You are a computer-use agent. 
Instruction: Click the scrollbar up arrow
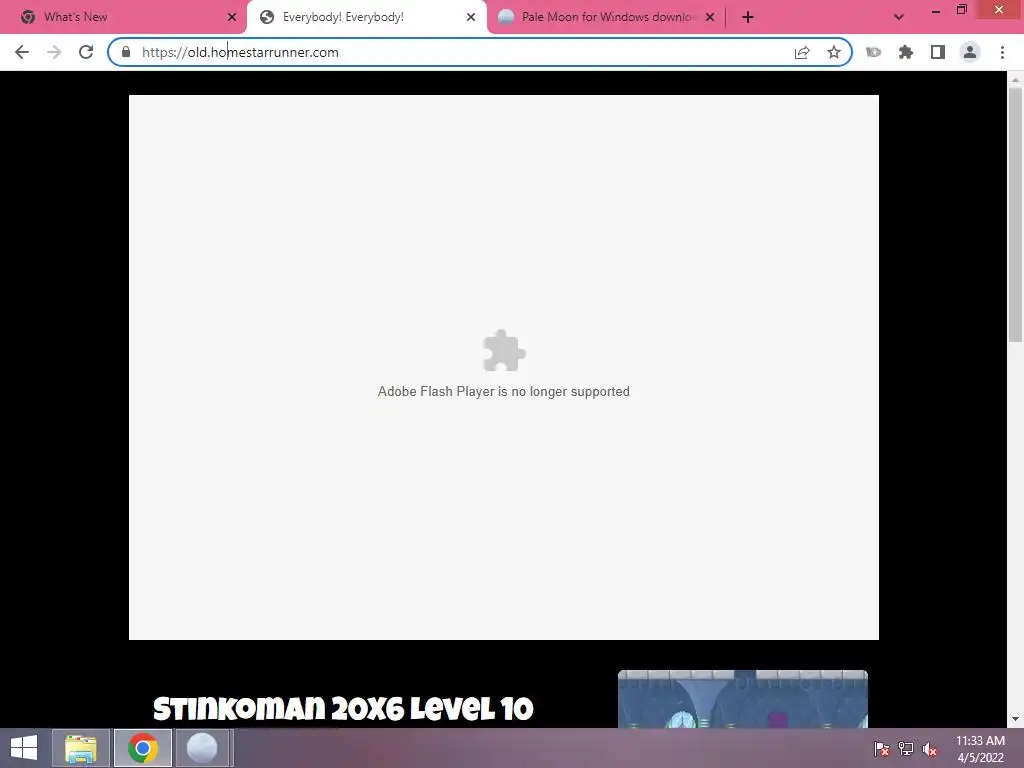tap(1015, 80)
